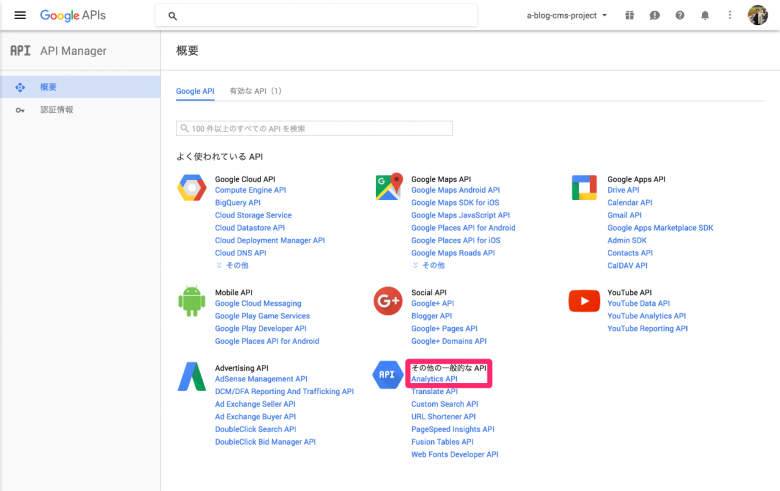
Task: Open Calendar API link
Action: pyautogui.click(x=630, y=202)
